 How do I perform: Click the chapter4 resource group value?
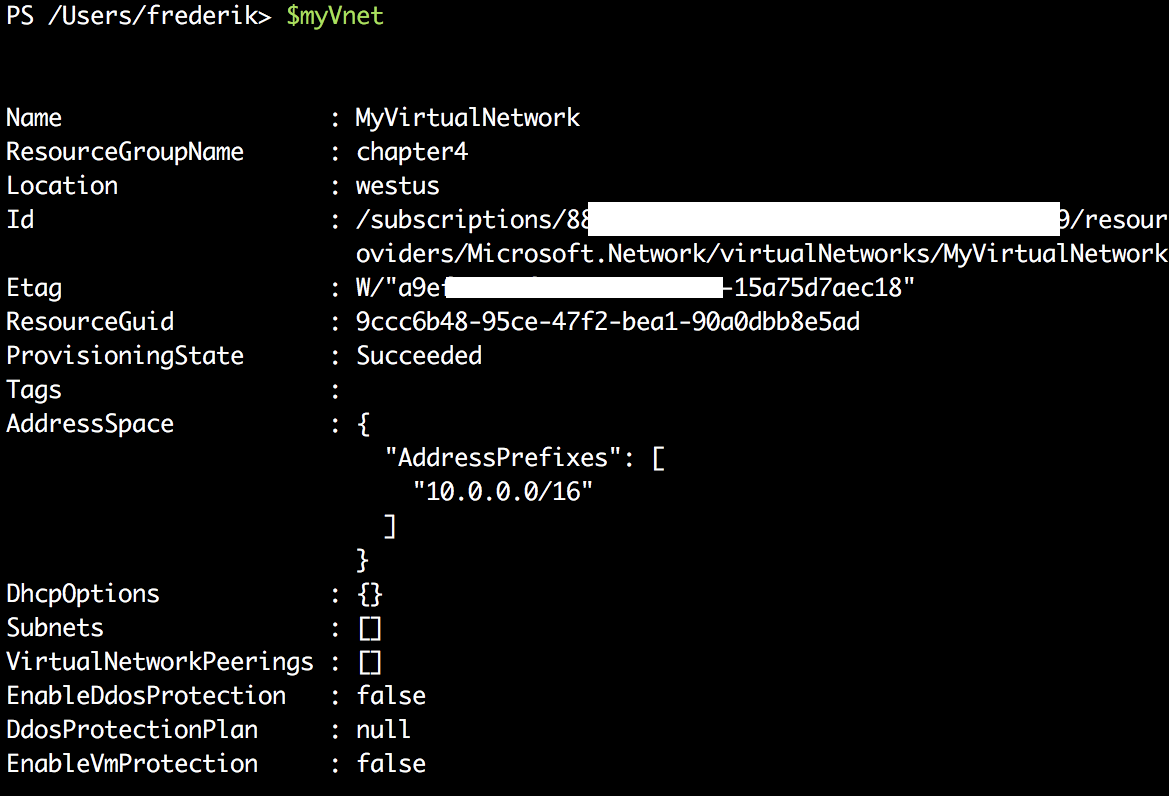click(412, 152)
